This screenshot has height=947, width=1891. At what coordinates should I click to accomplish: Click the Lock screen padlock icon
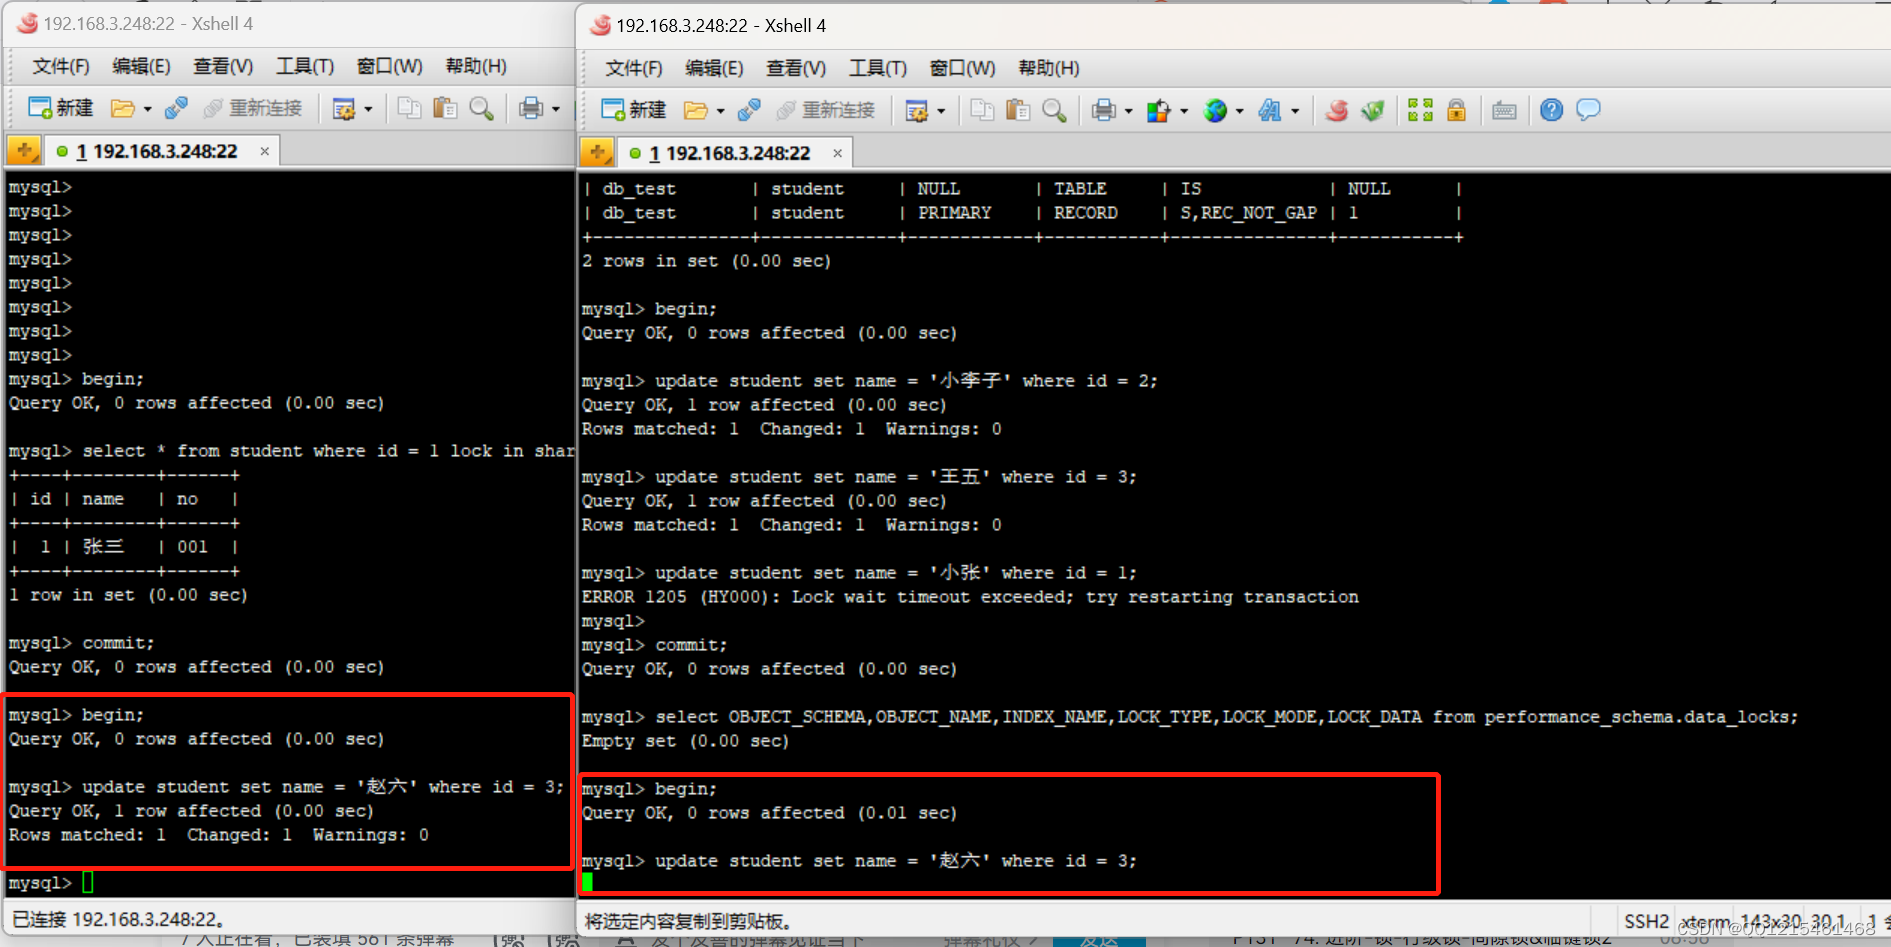coord(1456,110)
